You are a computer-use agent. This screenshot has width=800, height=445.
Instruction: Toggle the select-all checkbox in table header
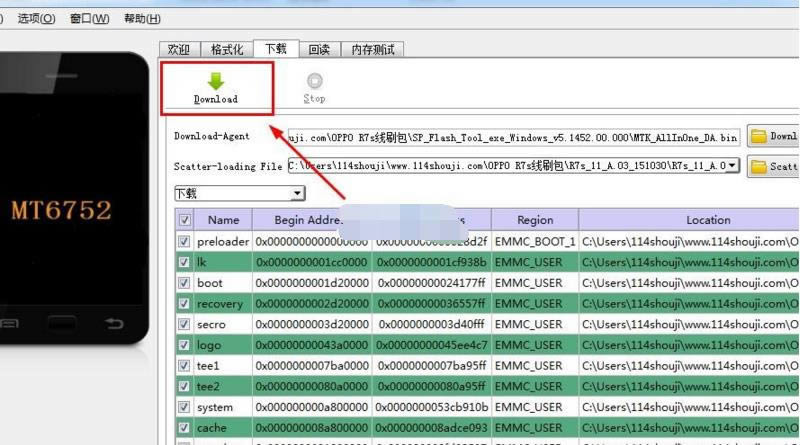click(184, 220)
